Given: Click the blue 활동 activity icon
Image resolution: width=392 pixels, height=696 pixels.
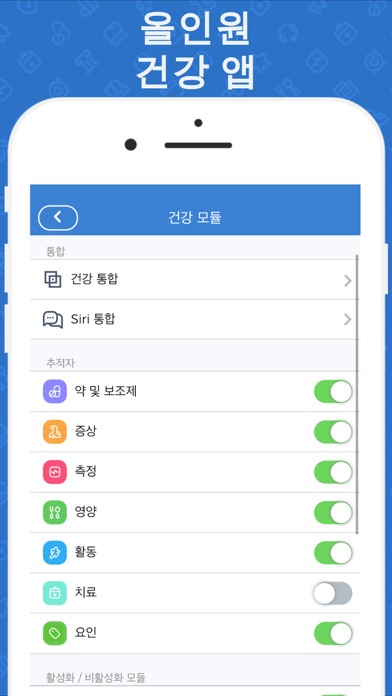Looking at the screenshot, I should tap(55, 553).
